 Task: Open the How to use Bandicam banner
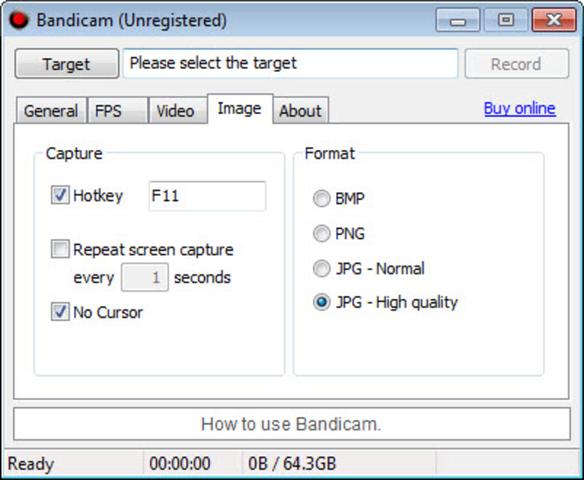click(292, 424)
